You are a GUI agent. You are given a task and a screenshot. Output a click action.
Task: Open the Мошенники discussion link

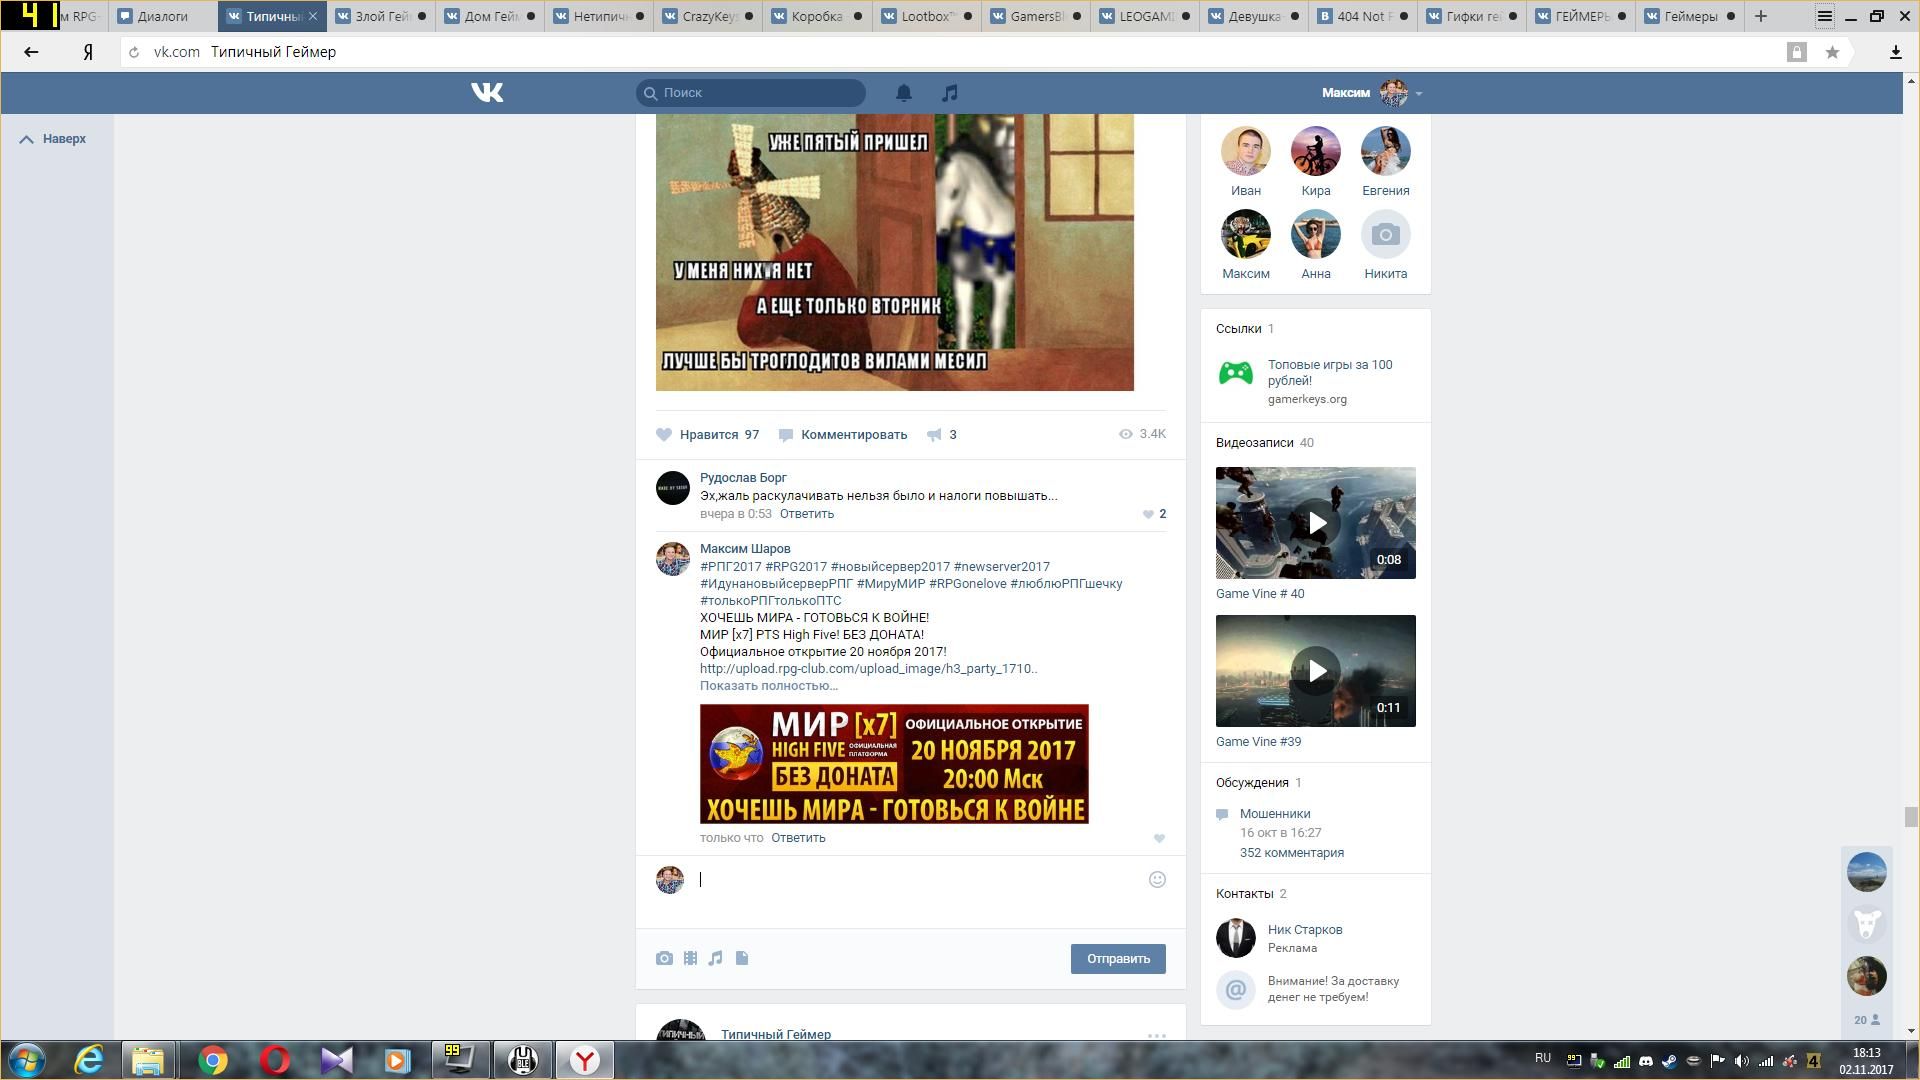[x=1274, y=814]
